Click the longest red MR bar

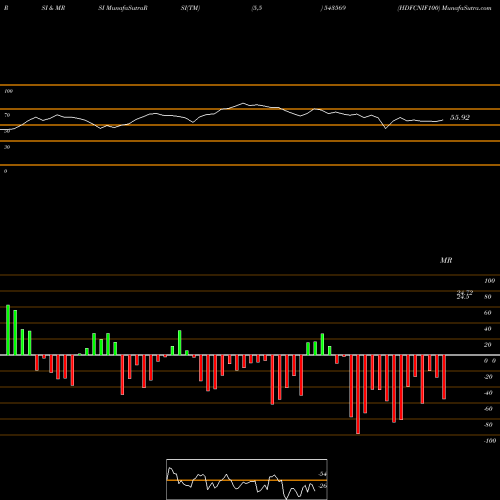[358, 394]
